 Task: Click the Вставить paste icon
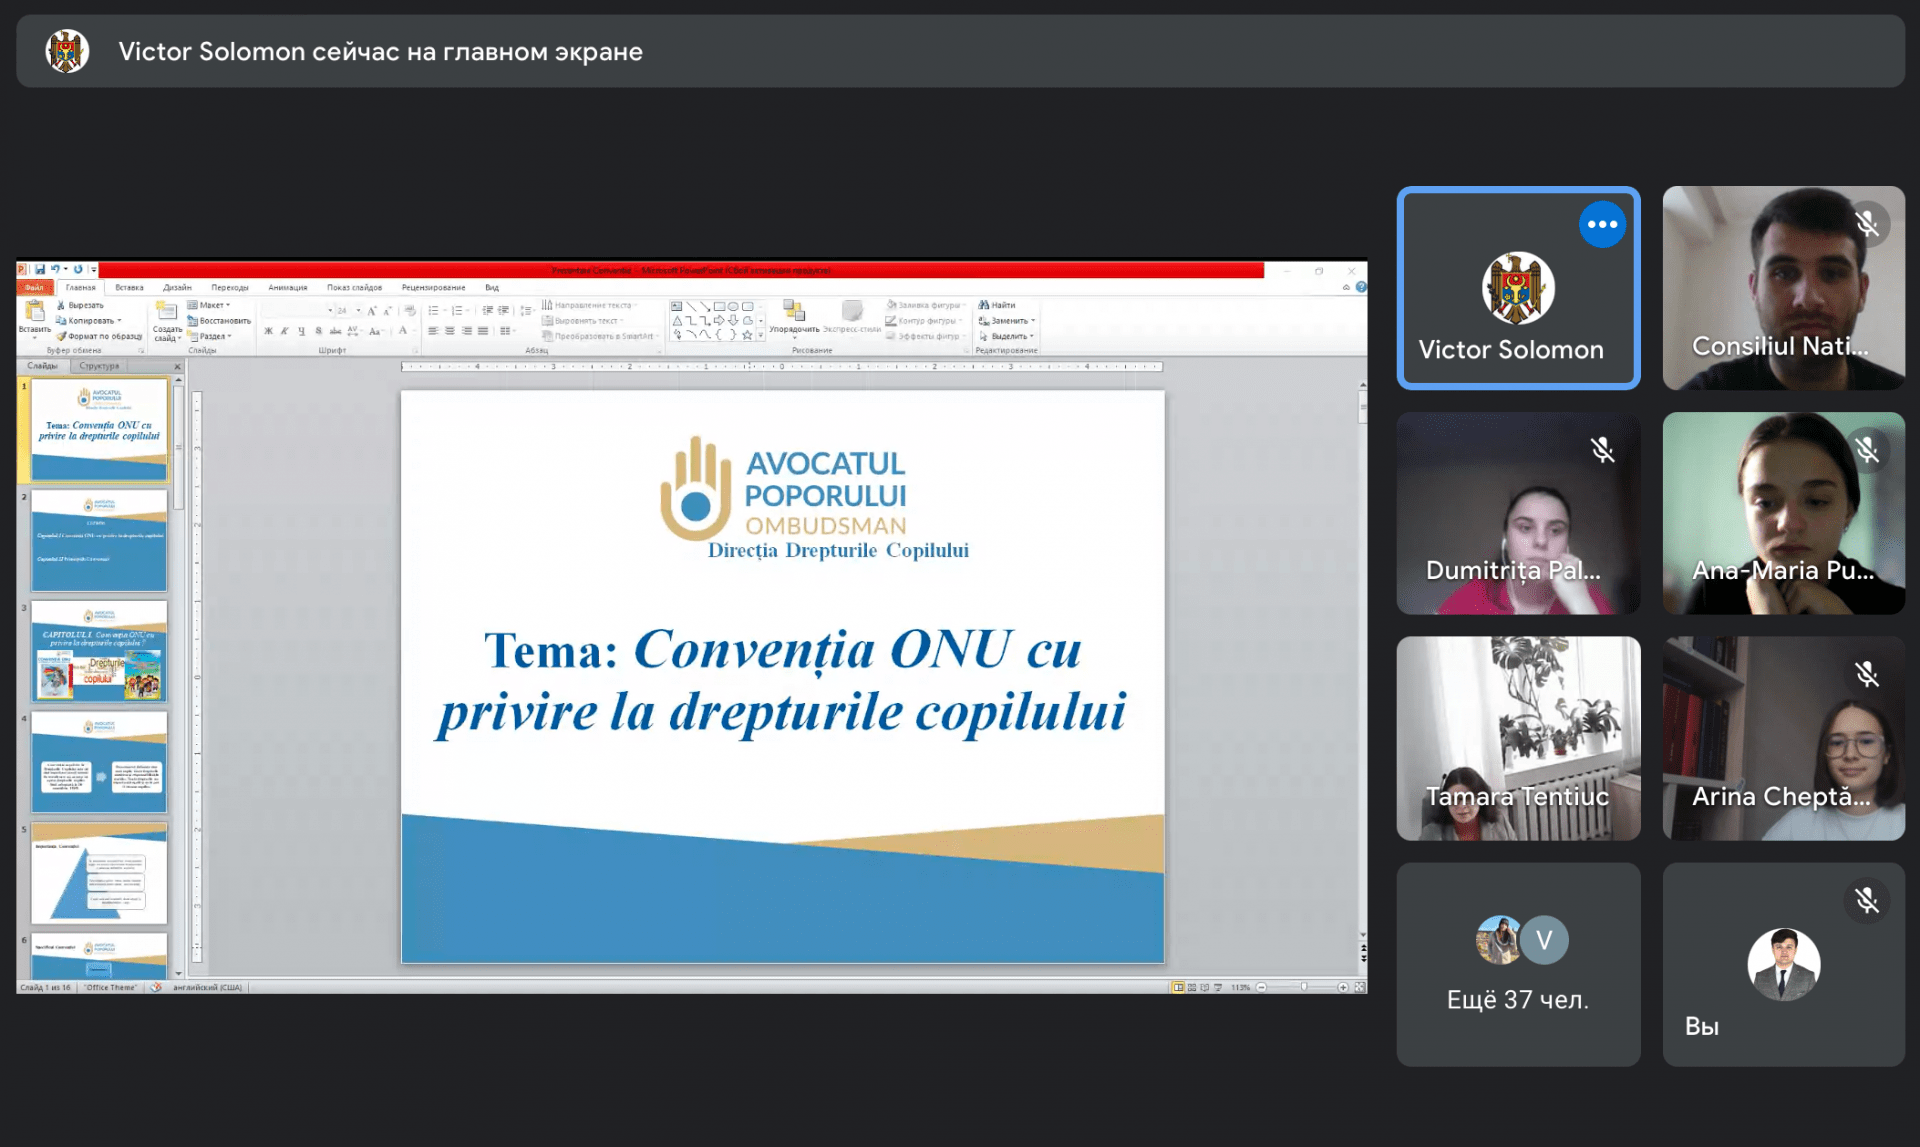35,311
